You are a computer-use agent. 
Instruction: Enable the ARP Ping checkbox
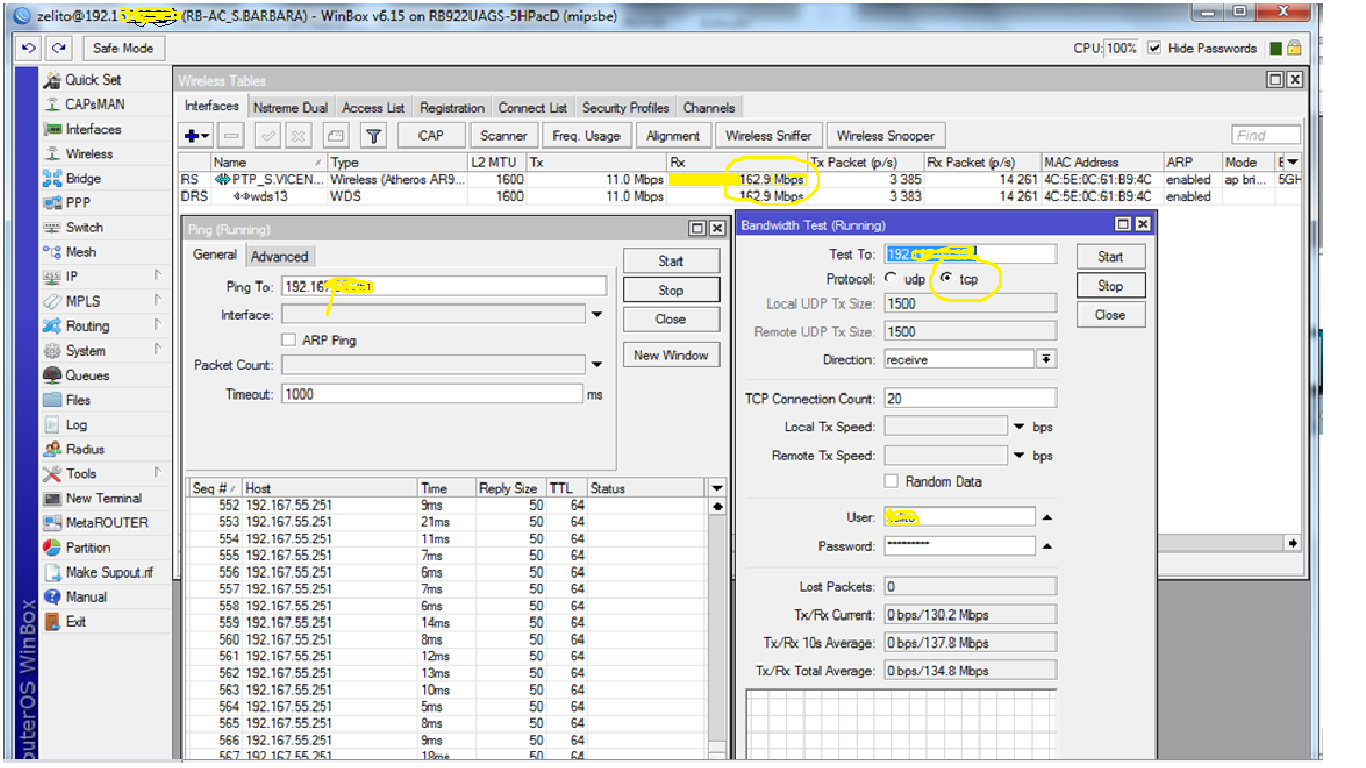pos(289,340)
